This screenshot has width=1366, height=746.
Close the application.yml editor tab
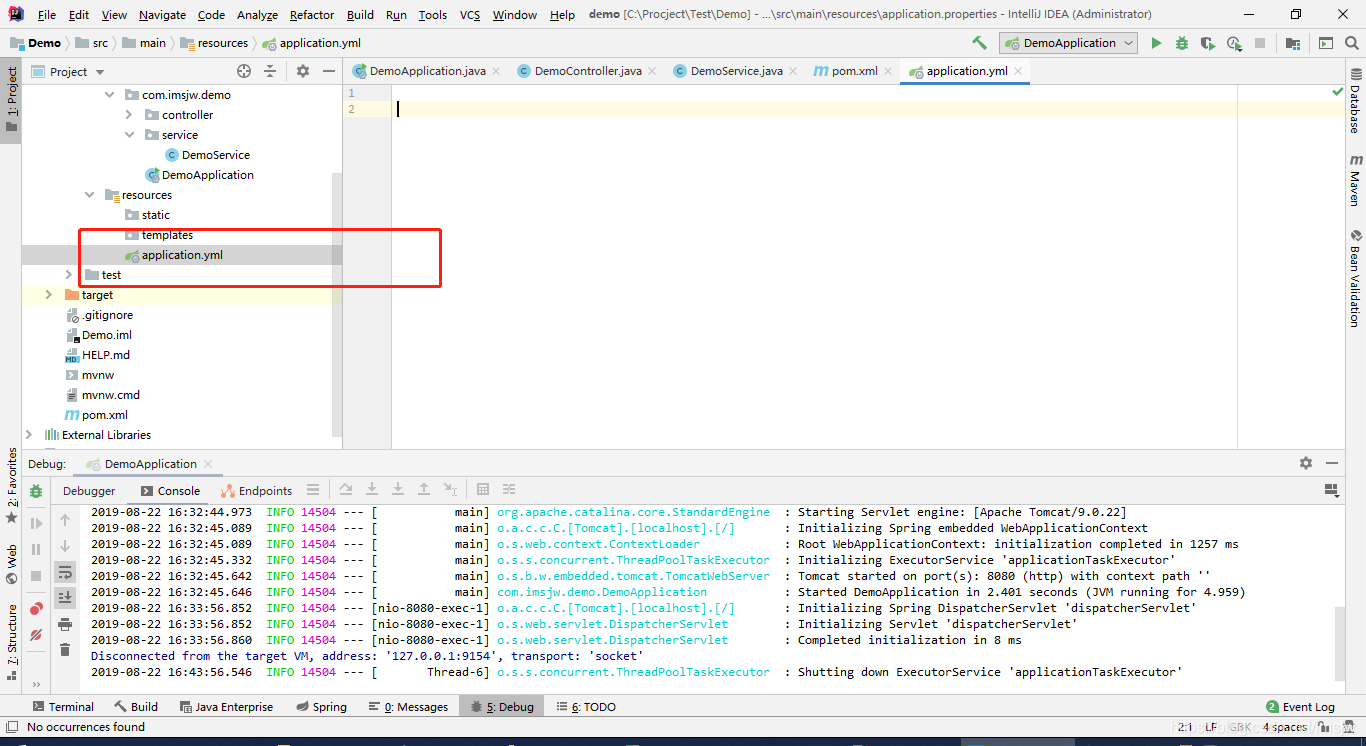coord(1018,71)
